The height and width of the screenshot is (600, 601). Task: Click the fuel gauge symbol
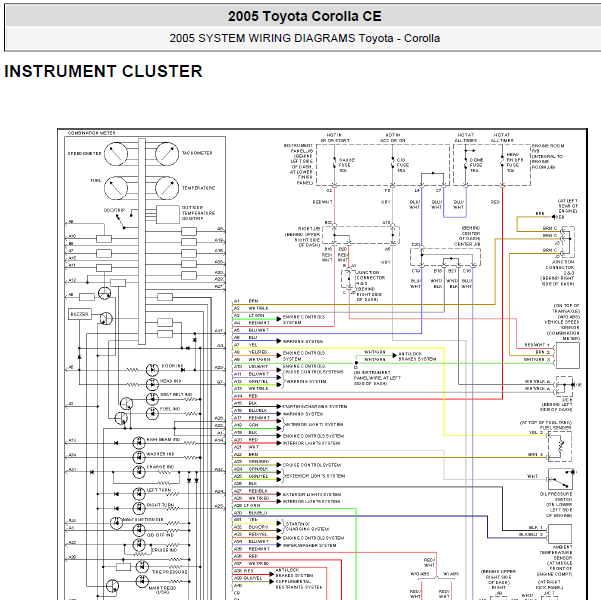coord(116,188)
